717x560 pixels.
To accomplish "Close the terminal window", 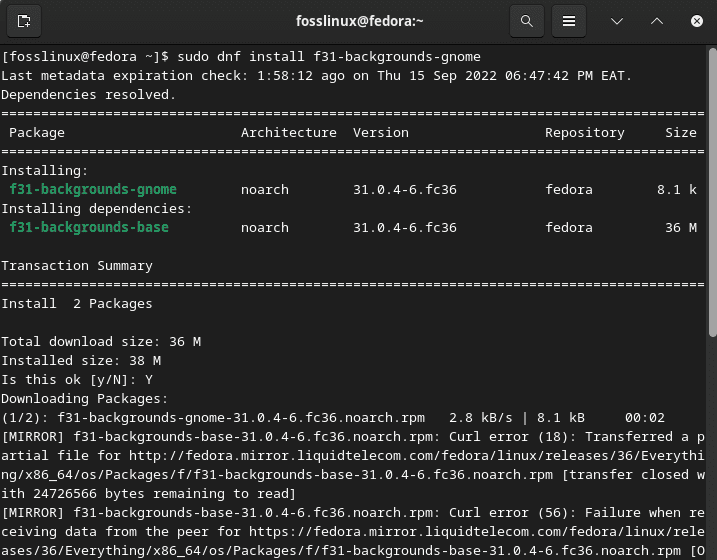I will tap(696, 21).
